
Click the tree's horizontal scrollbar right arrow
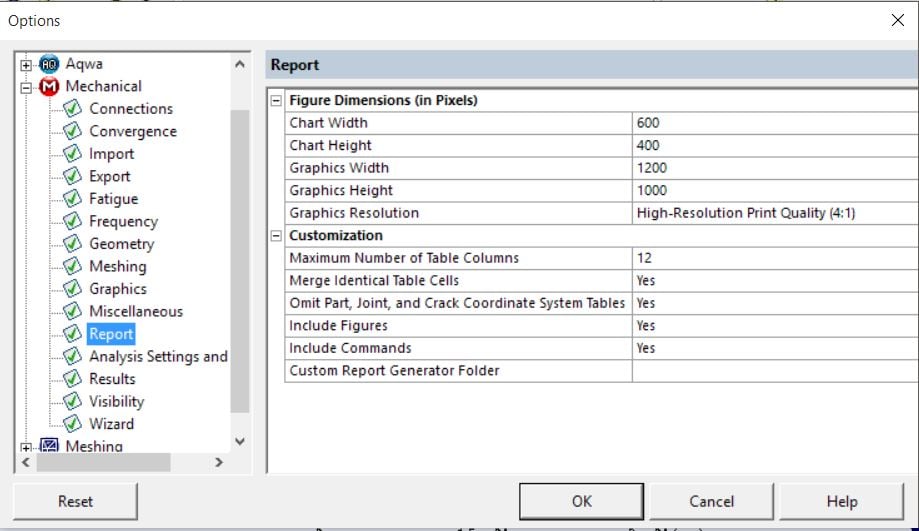point(219,462)
